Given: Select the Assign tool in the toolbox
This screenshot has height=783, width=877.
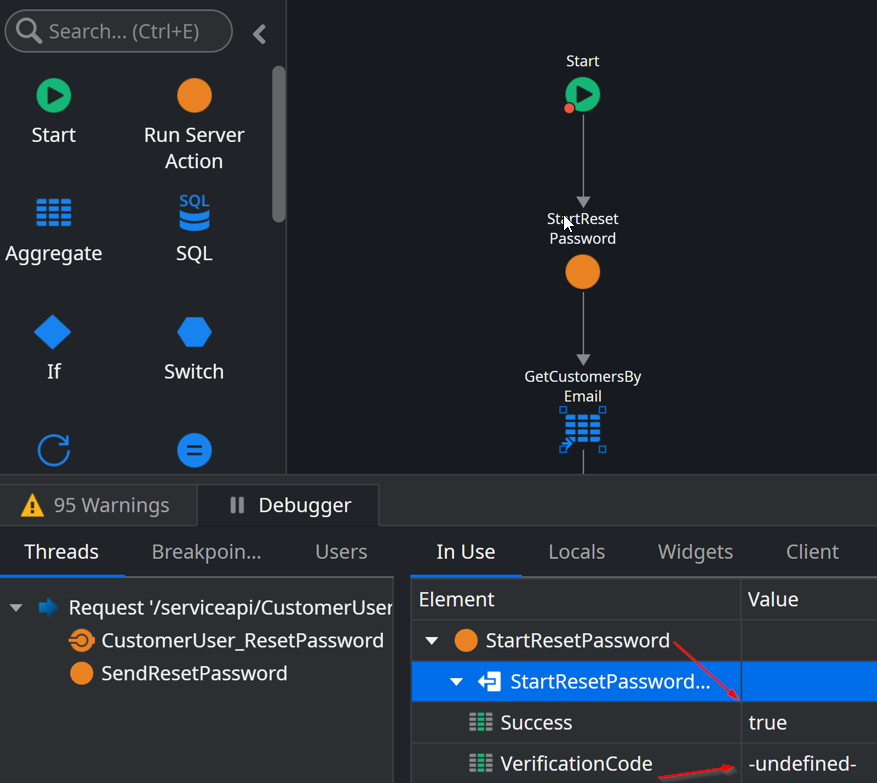Looking at the screenshot, I should (193, 450).
